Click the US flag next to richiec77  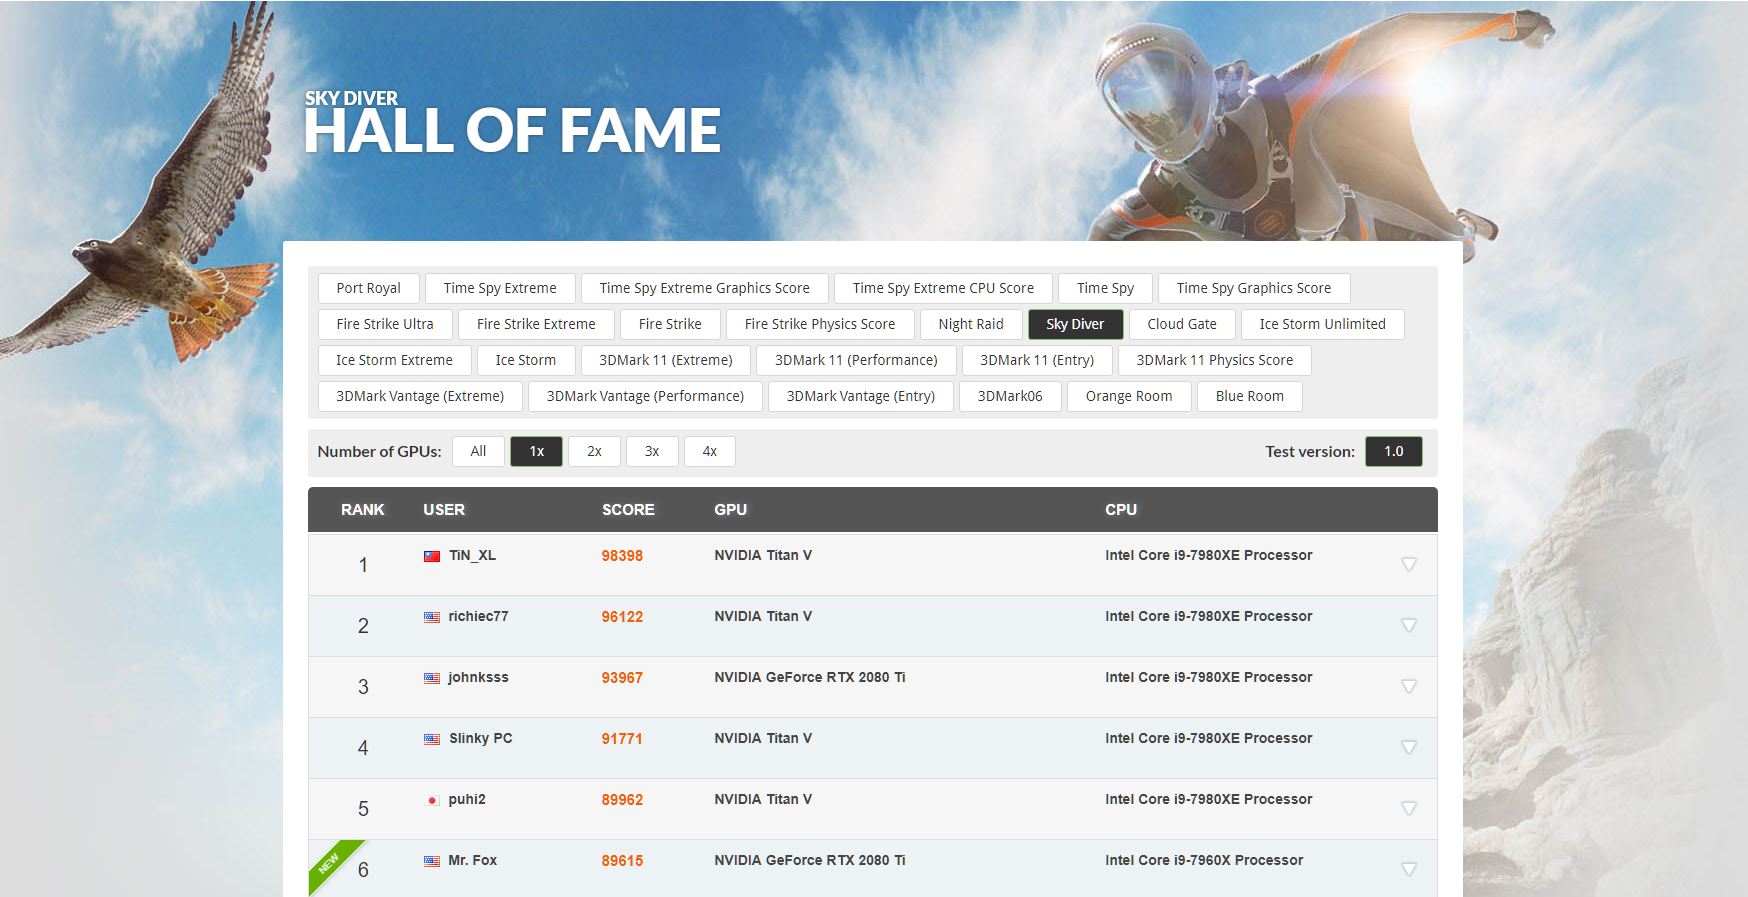[432, 617]
